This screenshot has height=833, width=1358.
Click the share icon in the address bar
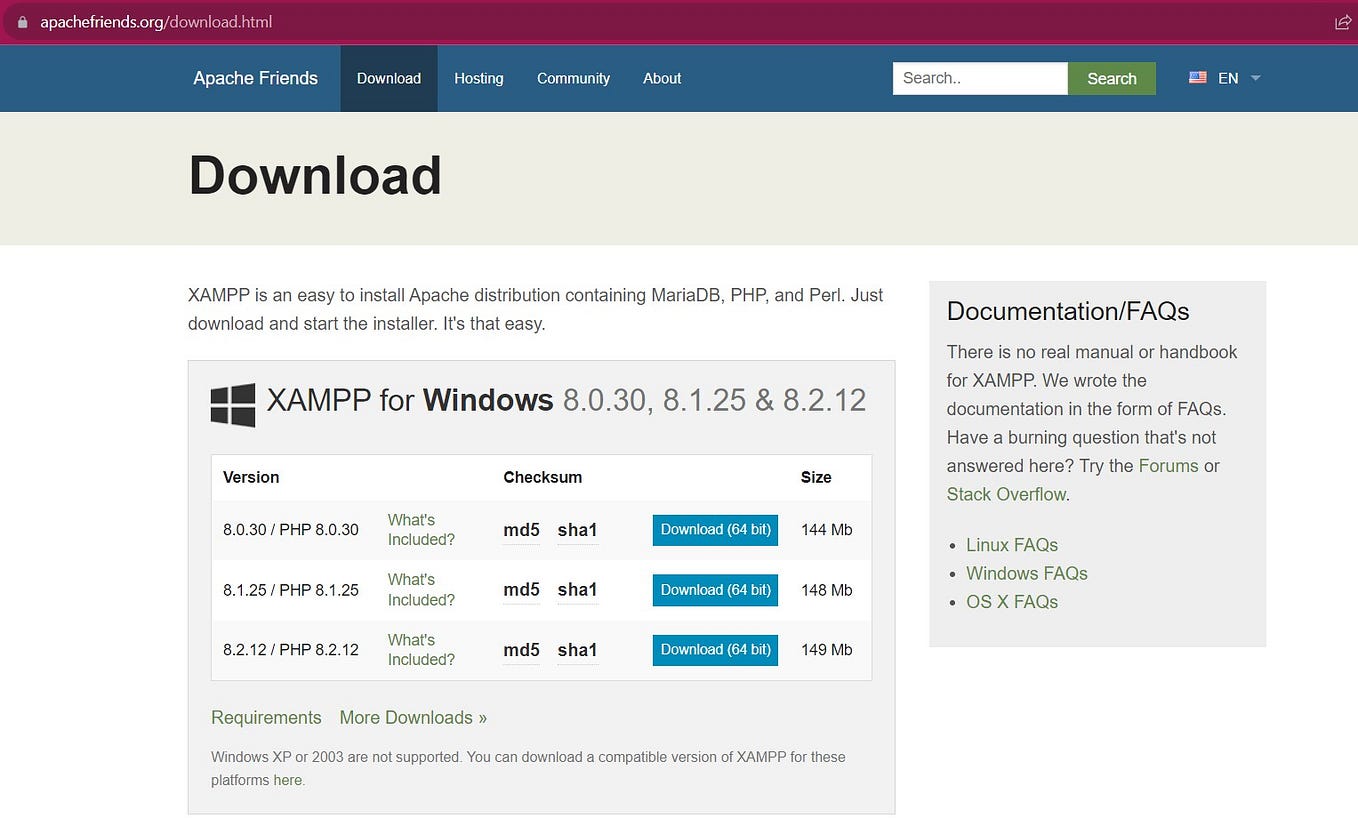coord(1343,20)
